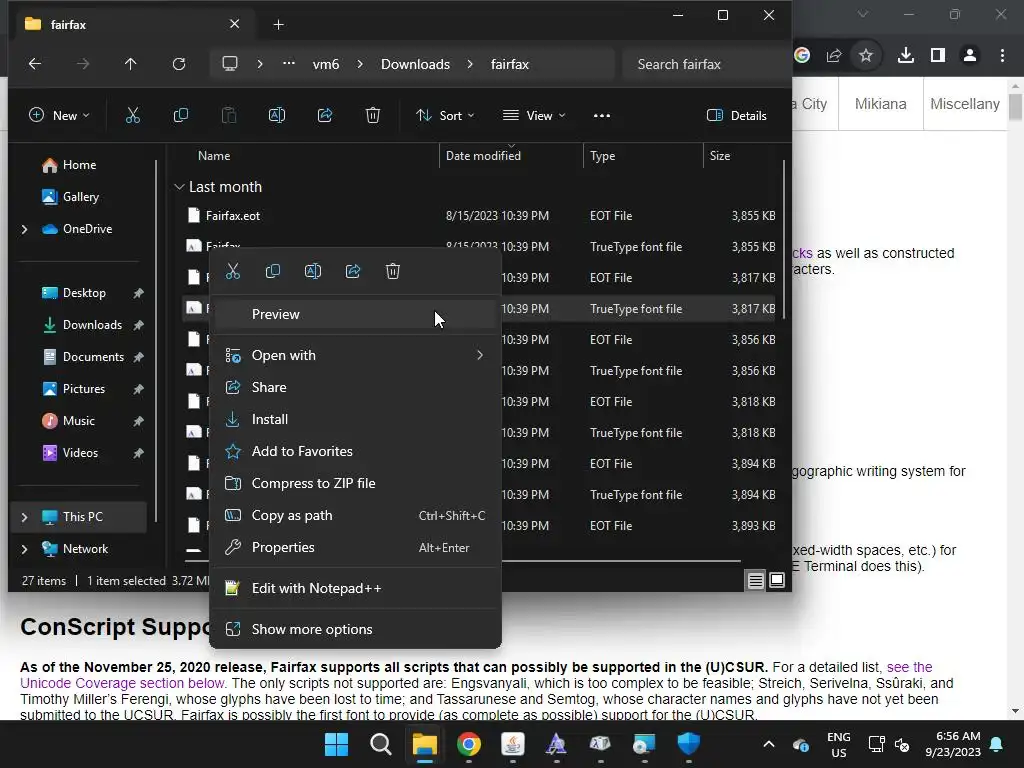Select Copy as path

point(355,515)
